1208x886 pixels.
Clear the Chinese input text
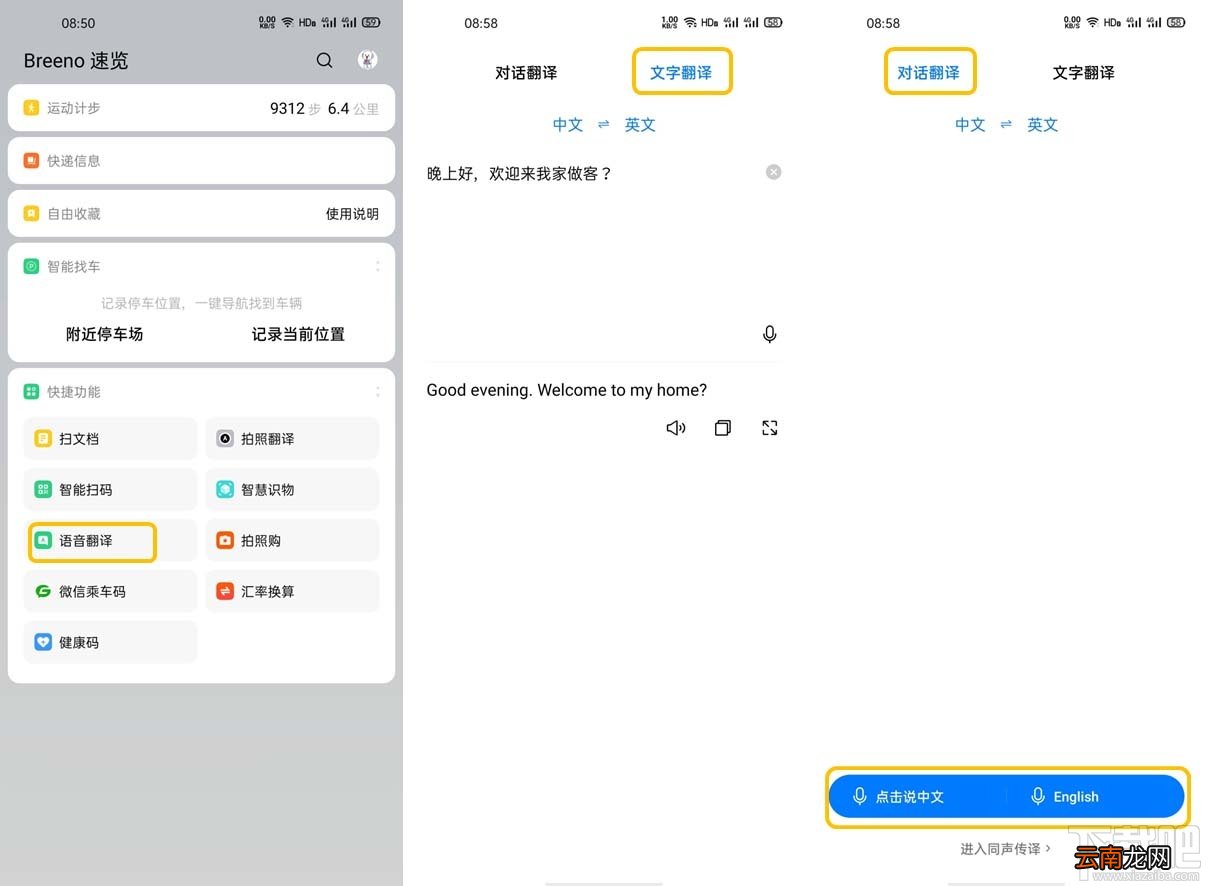(773, 172)
